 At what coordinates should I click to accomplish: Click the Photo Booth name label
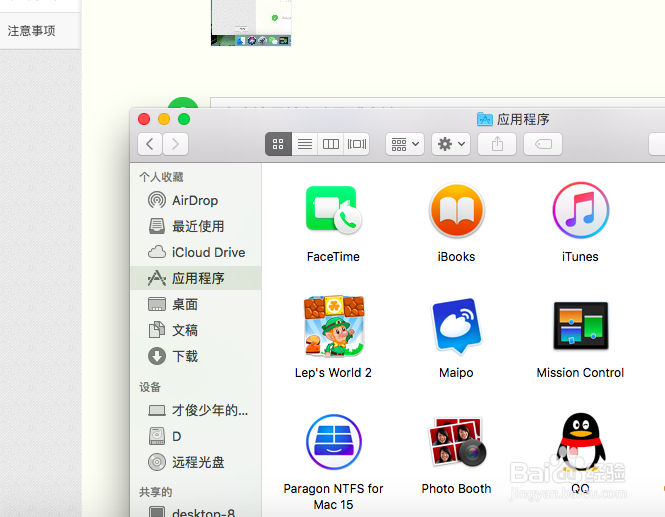pyautogui.click(x=456, y=489)
